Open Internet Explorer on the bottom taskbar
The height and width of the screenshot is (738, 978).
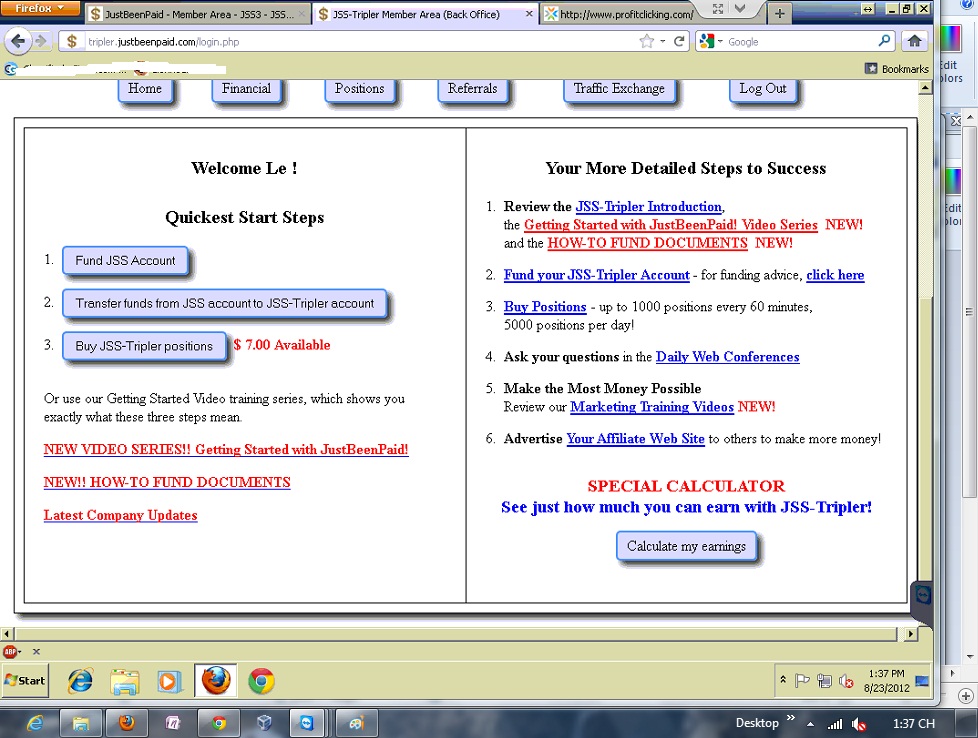click(x=35, y=723)
